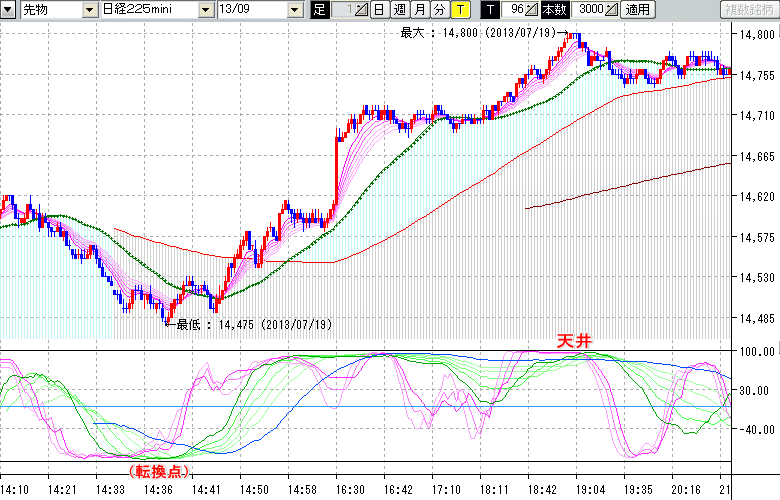Click the 3000 bar count input field
Viewport: 780px width, 500px height.
(589, 10)
